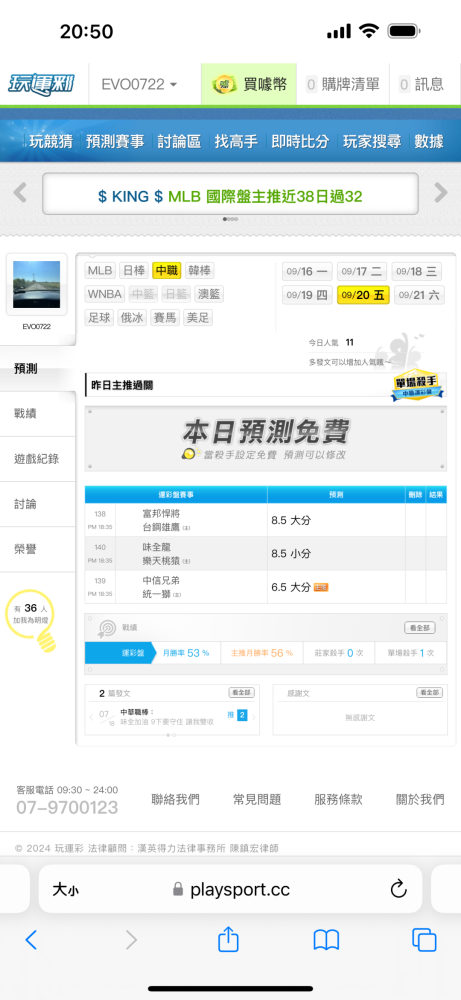The height and width of the screenshot is (1000, 461).
Task: Open the 預測 sidebar tab
Action: [x=38, y=369]
